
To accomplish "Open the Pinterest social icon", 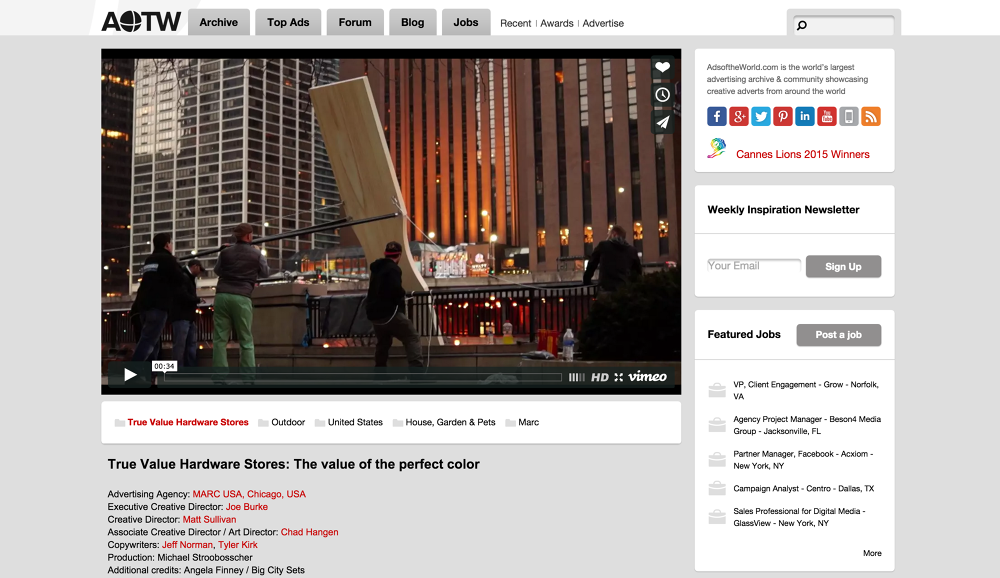I will click(783, 116).
